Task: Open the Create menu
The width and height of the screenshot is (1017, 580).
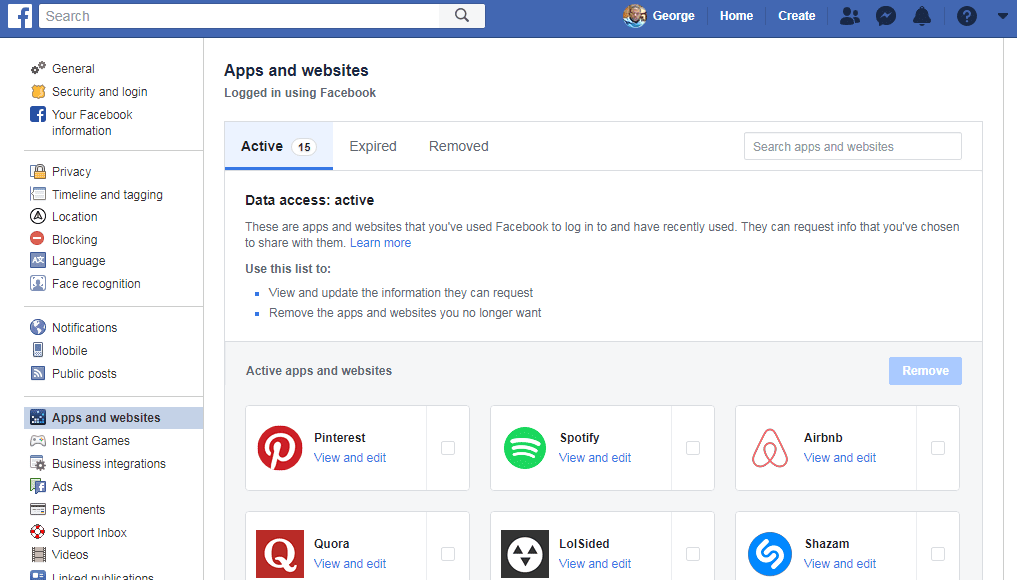Action: 796,16
